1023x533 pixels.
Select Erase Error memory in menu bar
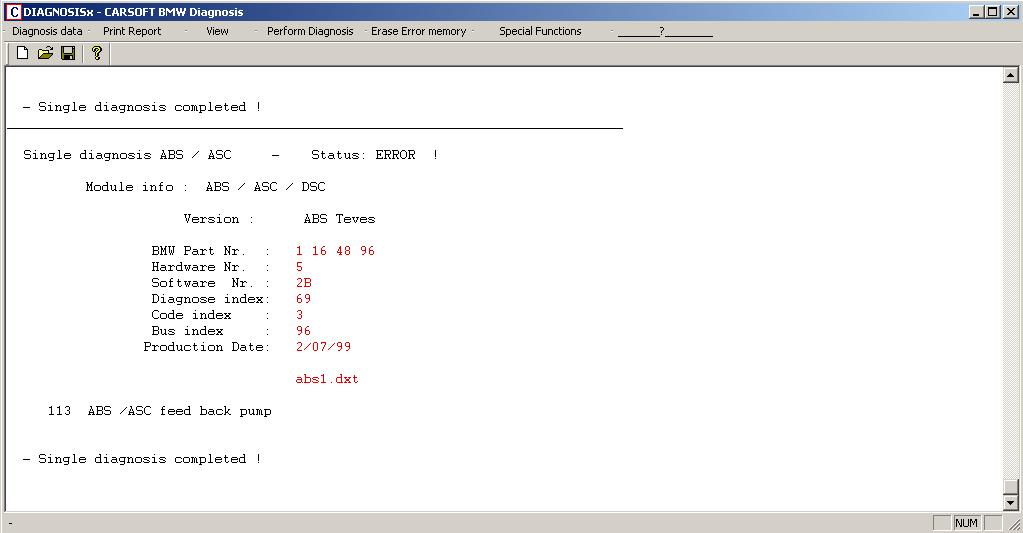[418, 31]
